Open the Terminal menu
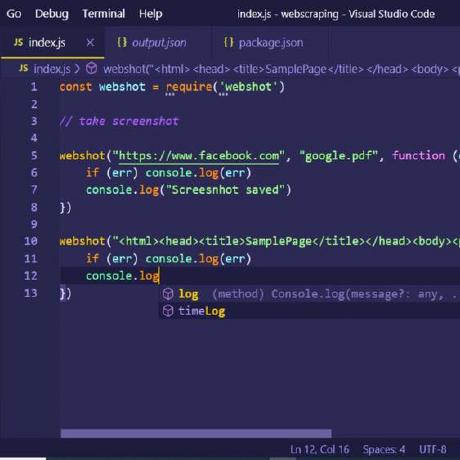Image resolution: width=460 pixels, height=460 pixels. [x=104, y=14]
